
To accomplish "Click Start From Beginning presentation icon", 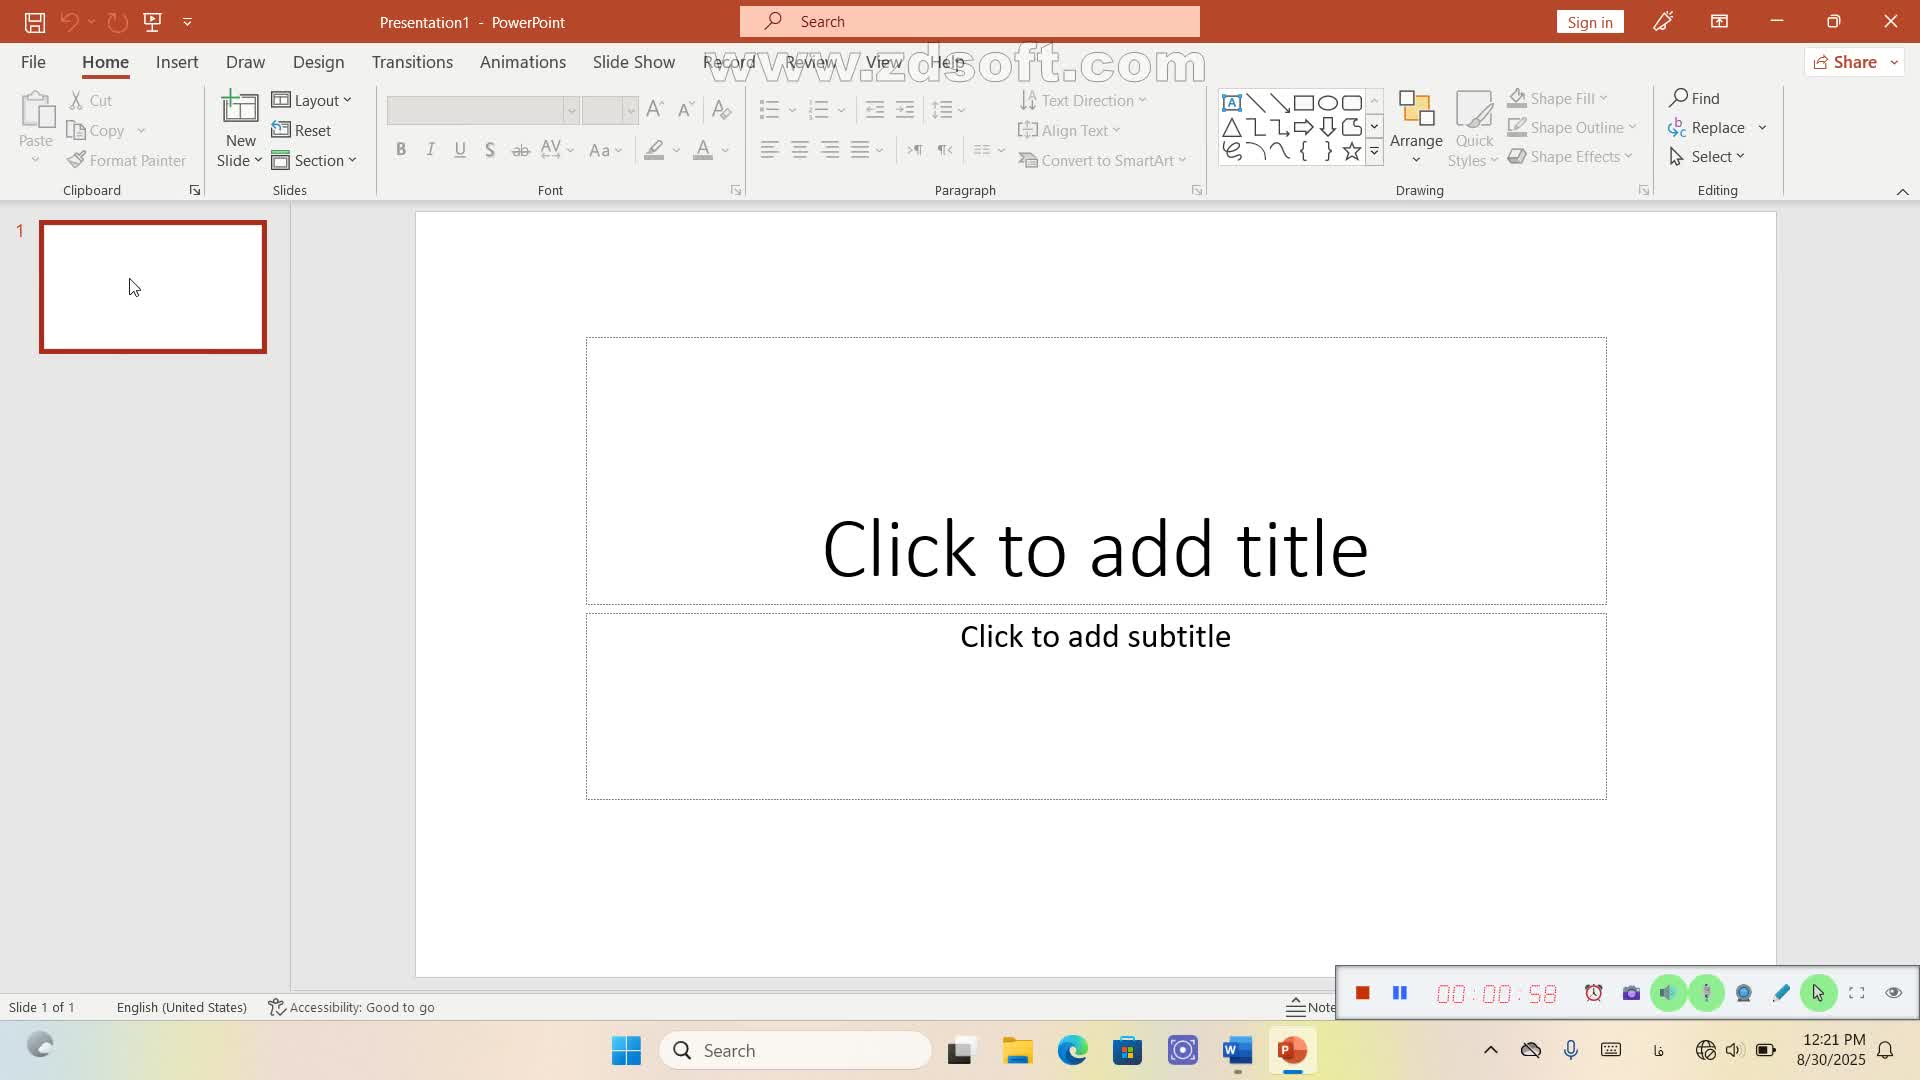I will coord(152,21).
